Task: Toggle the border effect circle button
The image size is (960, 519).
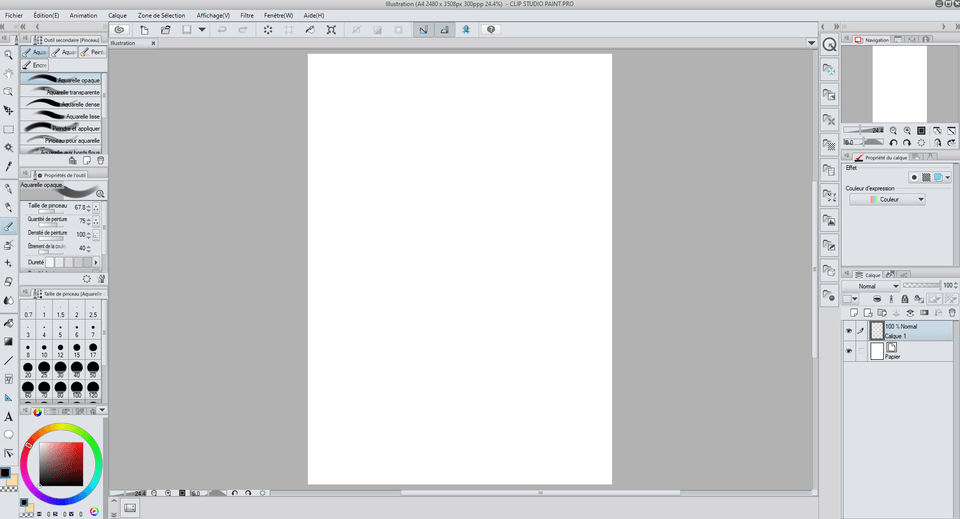Action: 914,177
